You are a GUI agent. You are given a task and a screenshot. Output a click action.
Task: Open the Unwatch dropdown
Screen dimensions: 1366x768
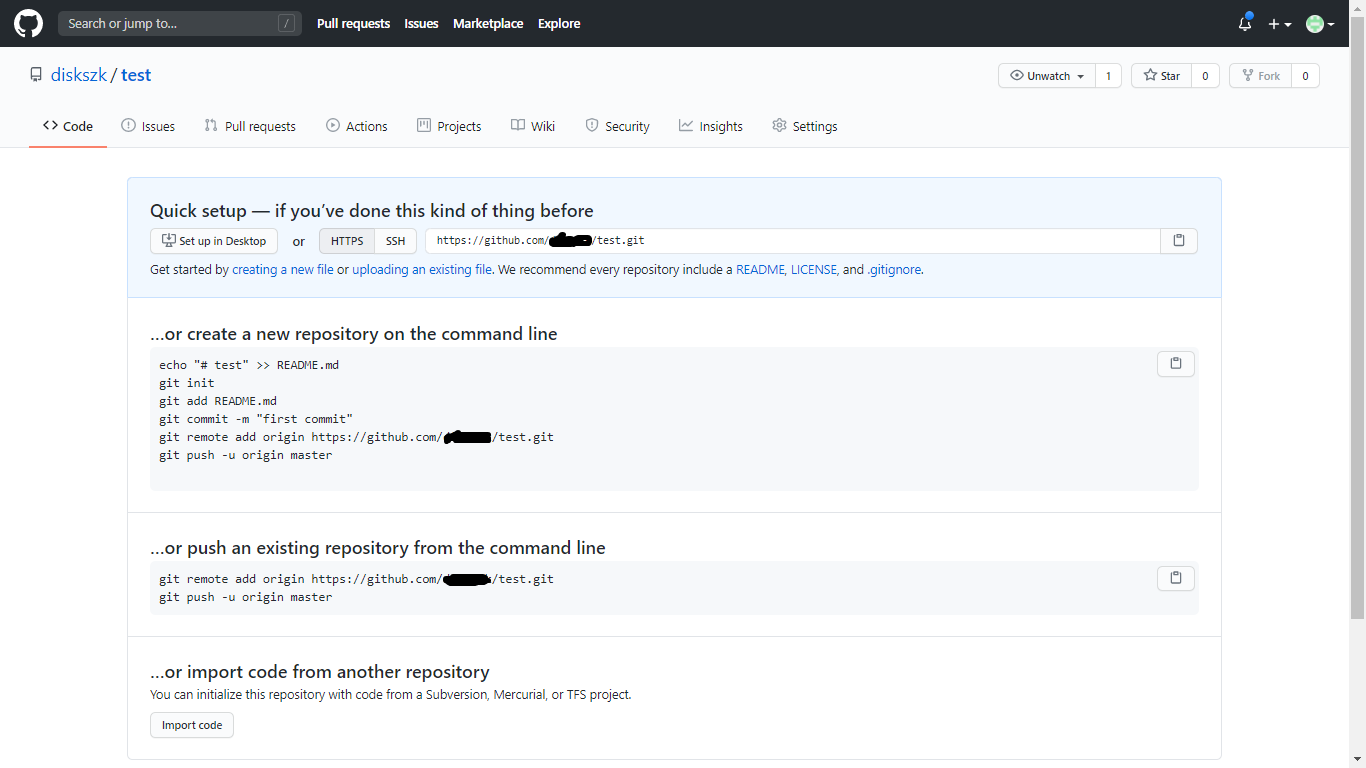point(1046,75)
